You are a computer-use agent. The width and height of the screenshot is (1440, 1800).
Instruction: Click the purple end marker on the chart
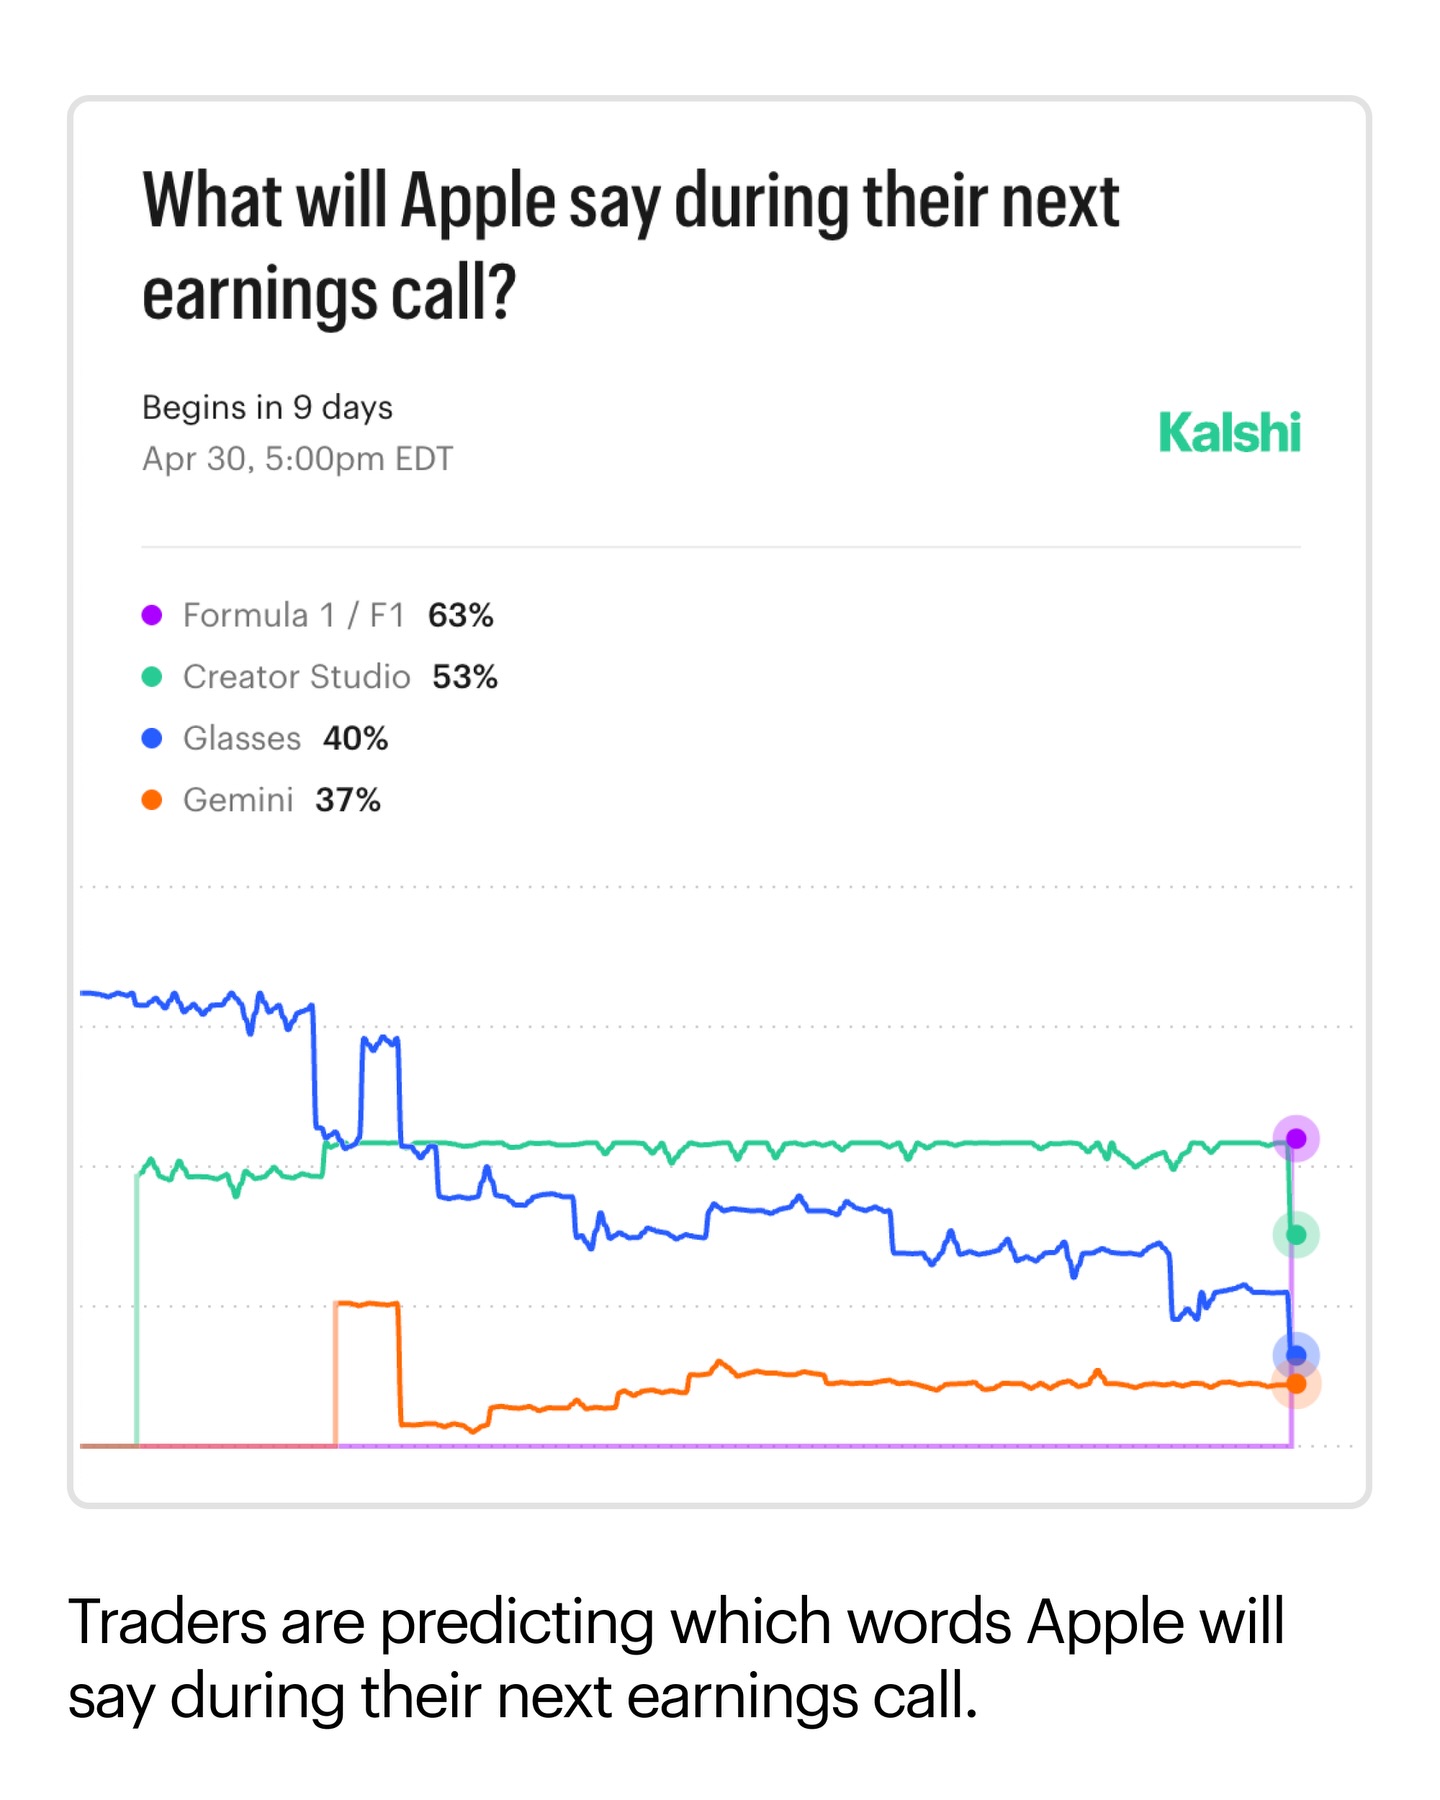pos(1296,1138)
